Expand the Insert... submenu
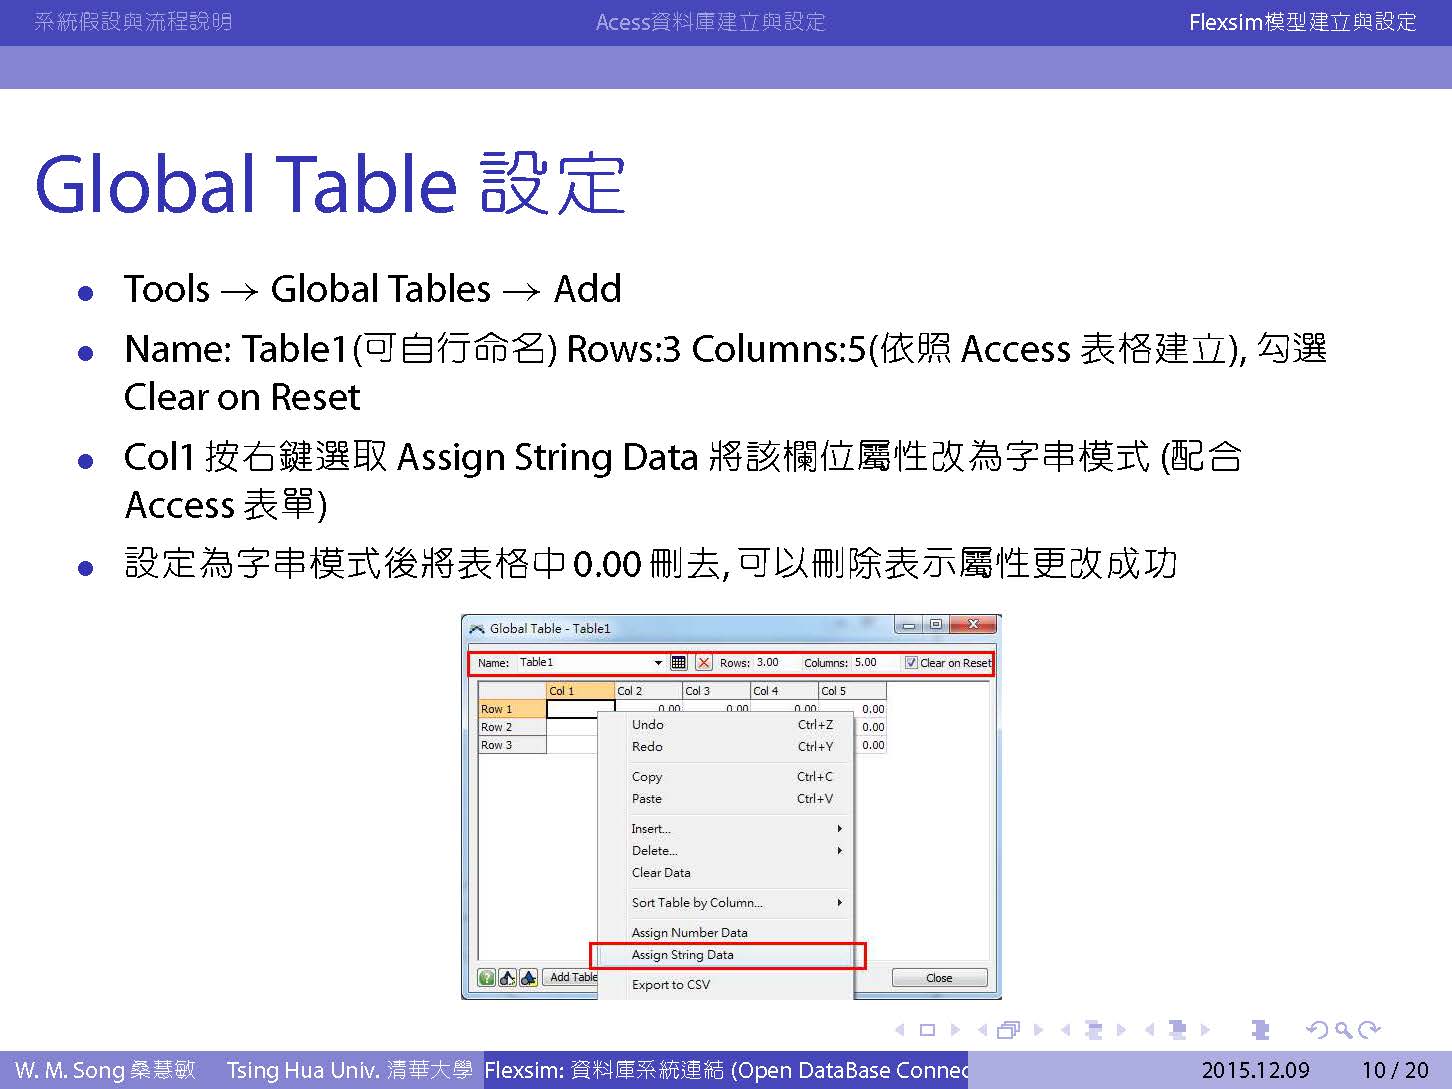Viewport: 1452px width, 1089px height. click(737, 829)
